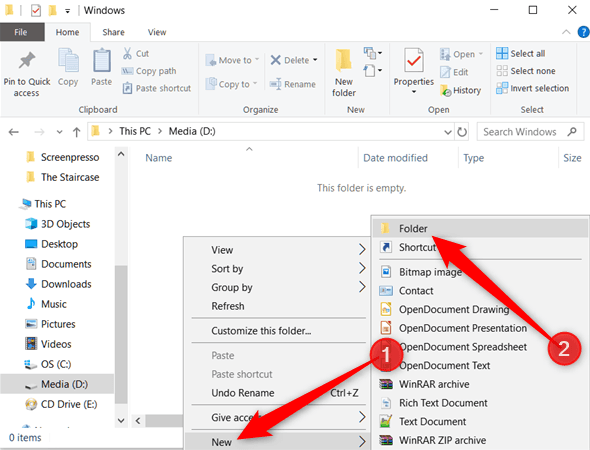Open the recent locations dropdown arrow

coord(59,132)
